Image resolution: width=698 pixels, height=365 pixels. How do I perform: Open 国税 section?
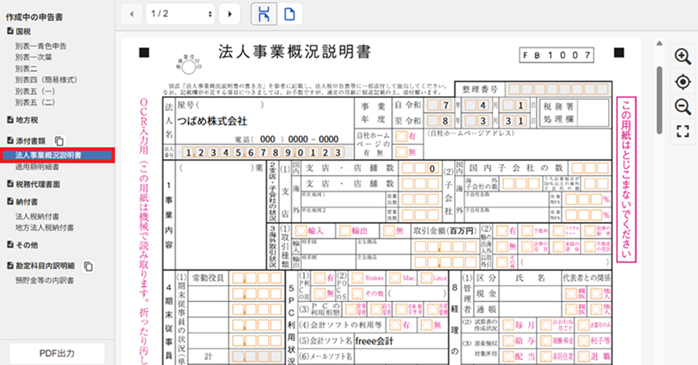[19, 32]
